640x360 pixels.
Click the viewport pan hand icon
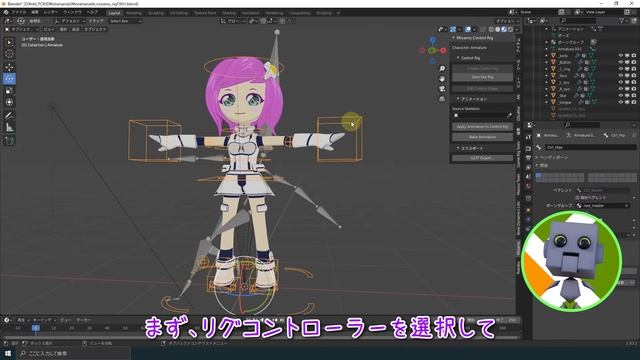coord(442,78)
